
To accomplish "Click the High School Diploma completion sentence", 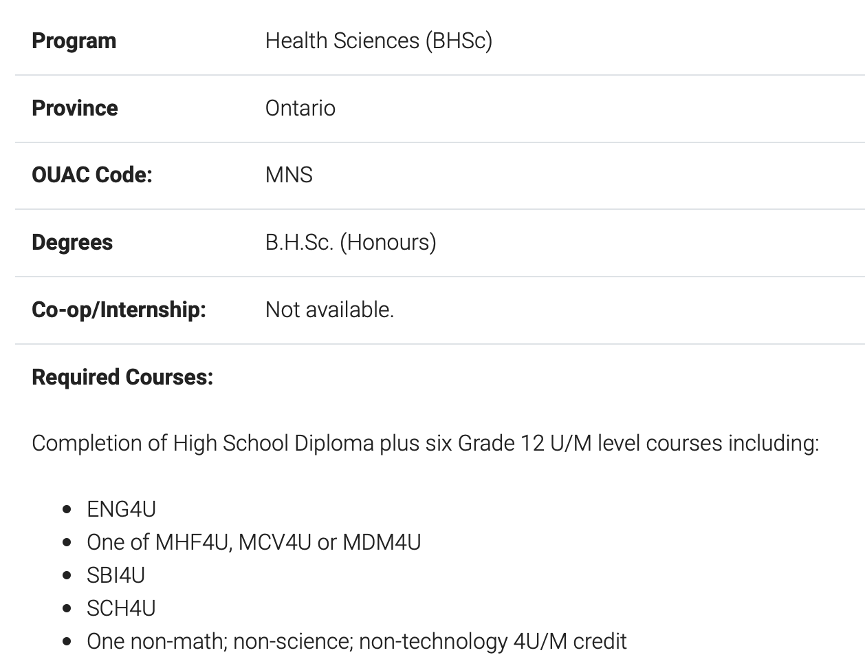I will [x=425, y=443].
